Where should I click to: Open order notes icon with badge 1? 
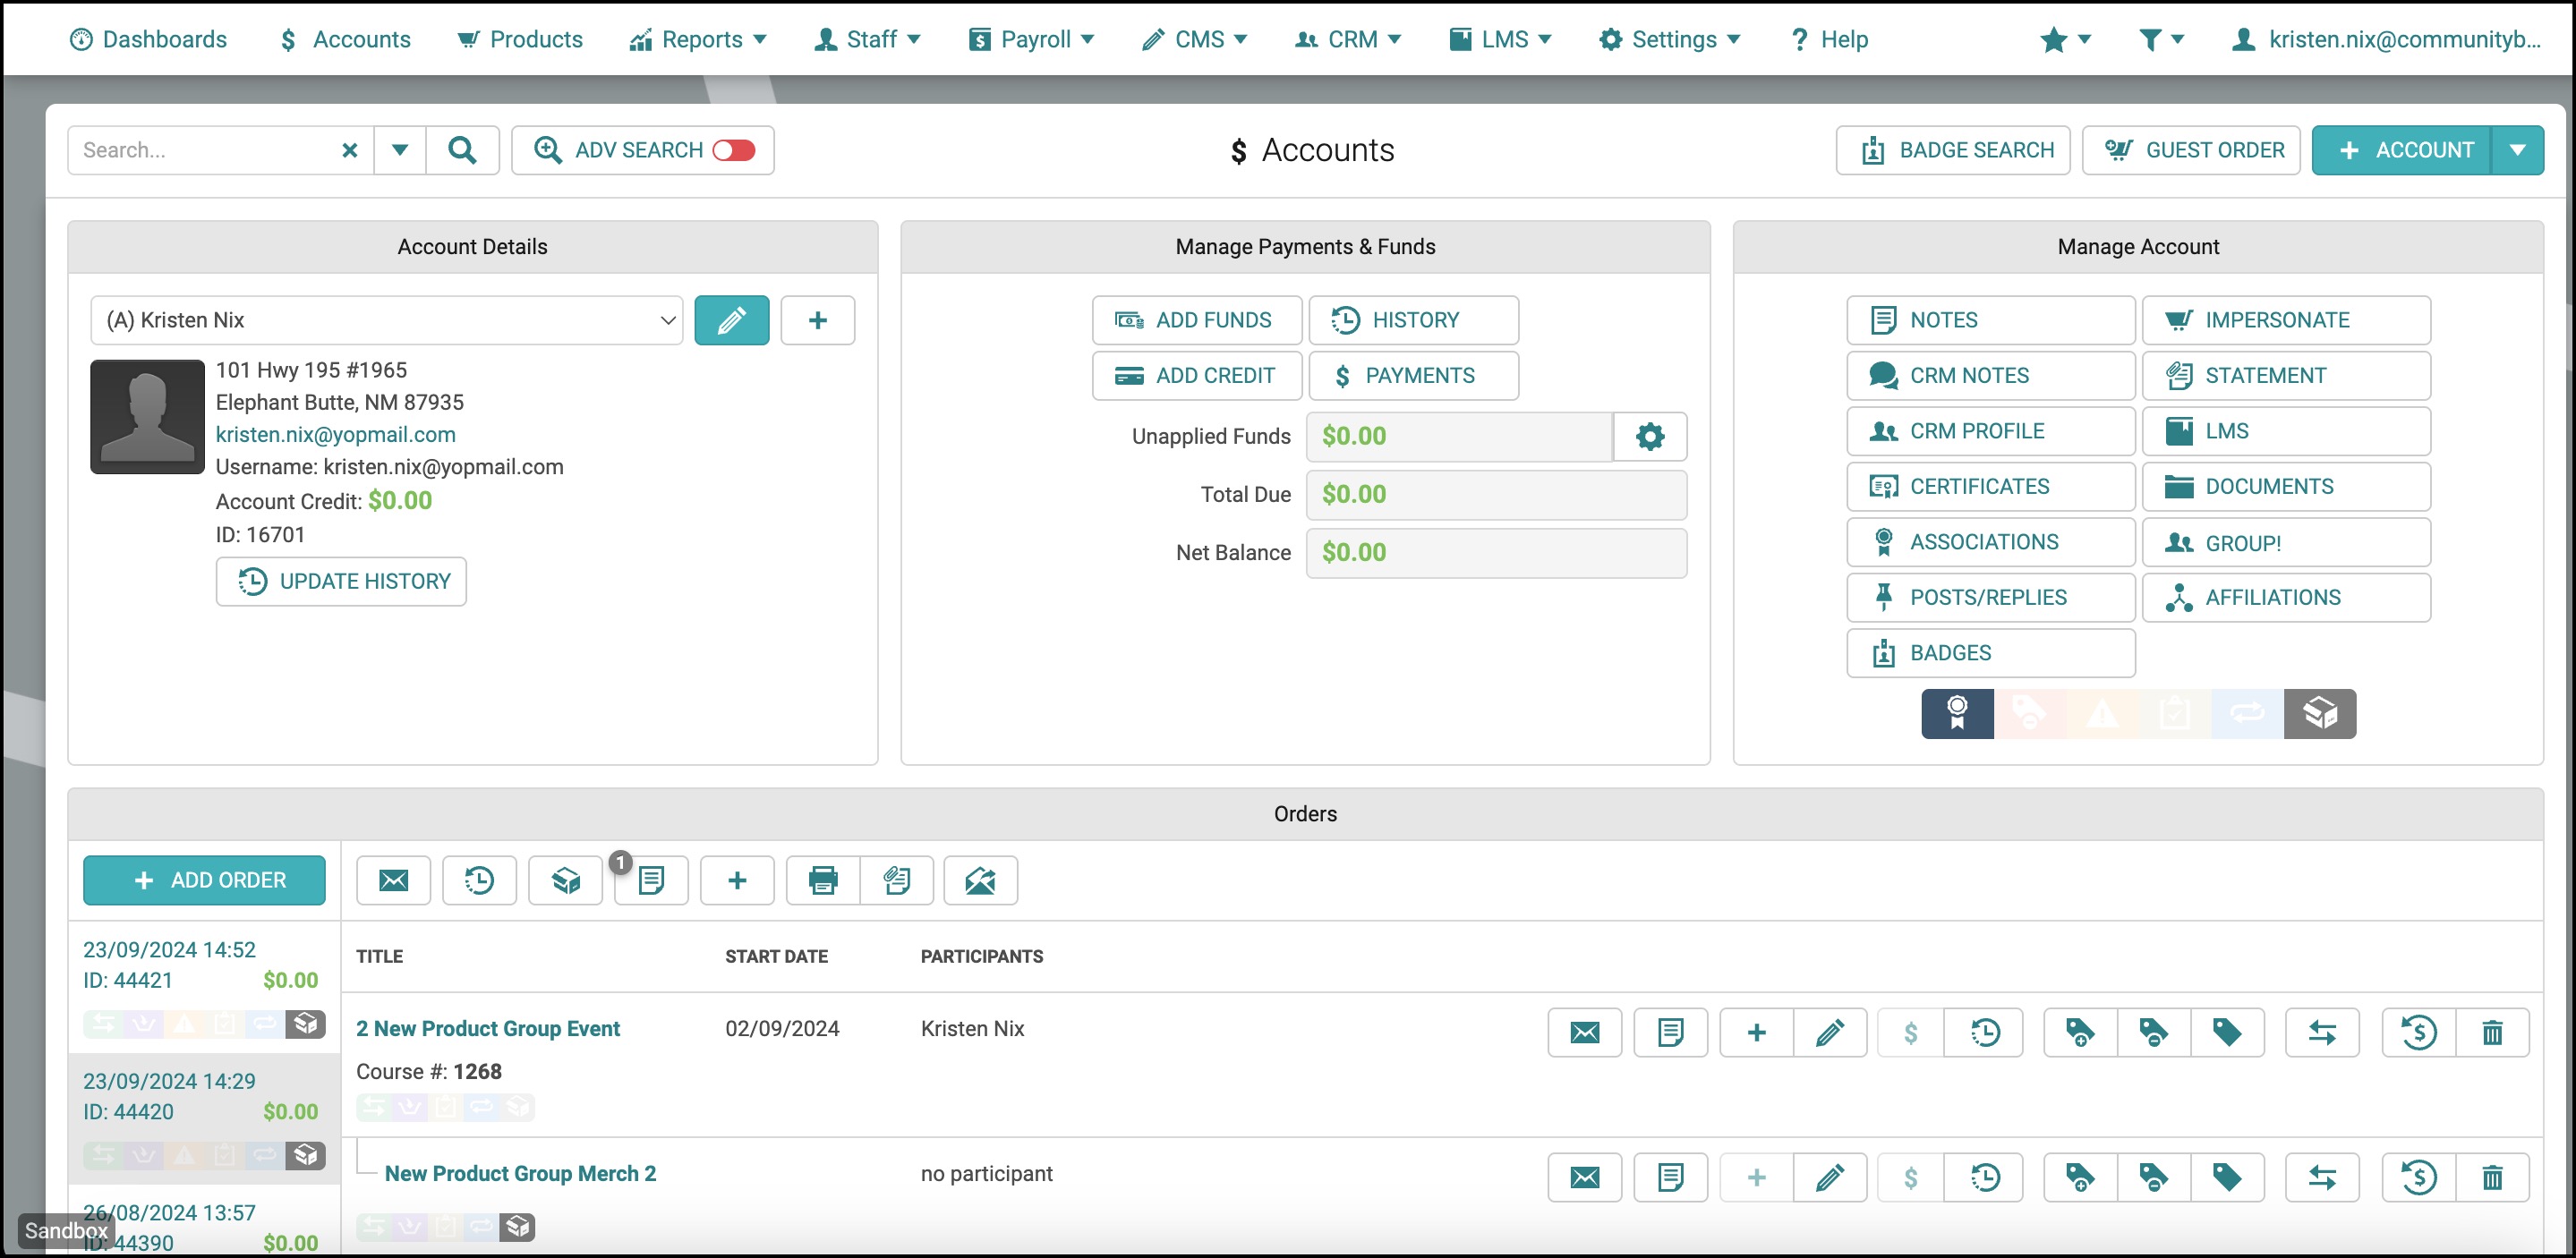coord(651,880)
